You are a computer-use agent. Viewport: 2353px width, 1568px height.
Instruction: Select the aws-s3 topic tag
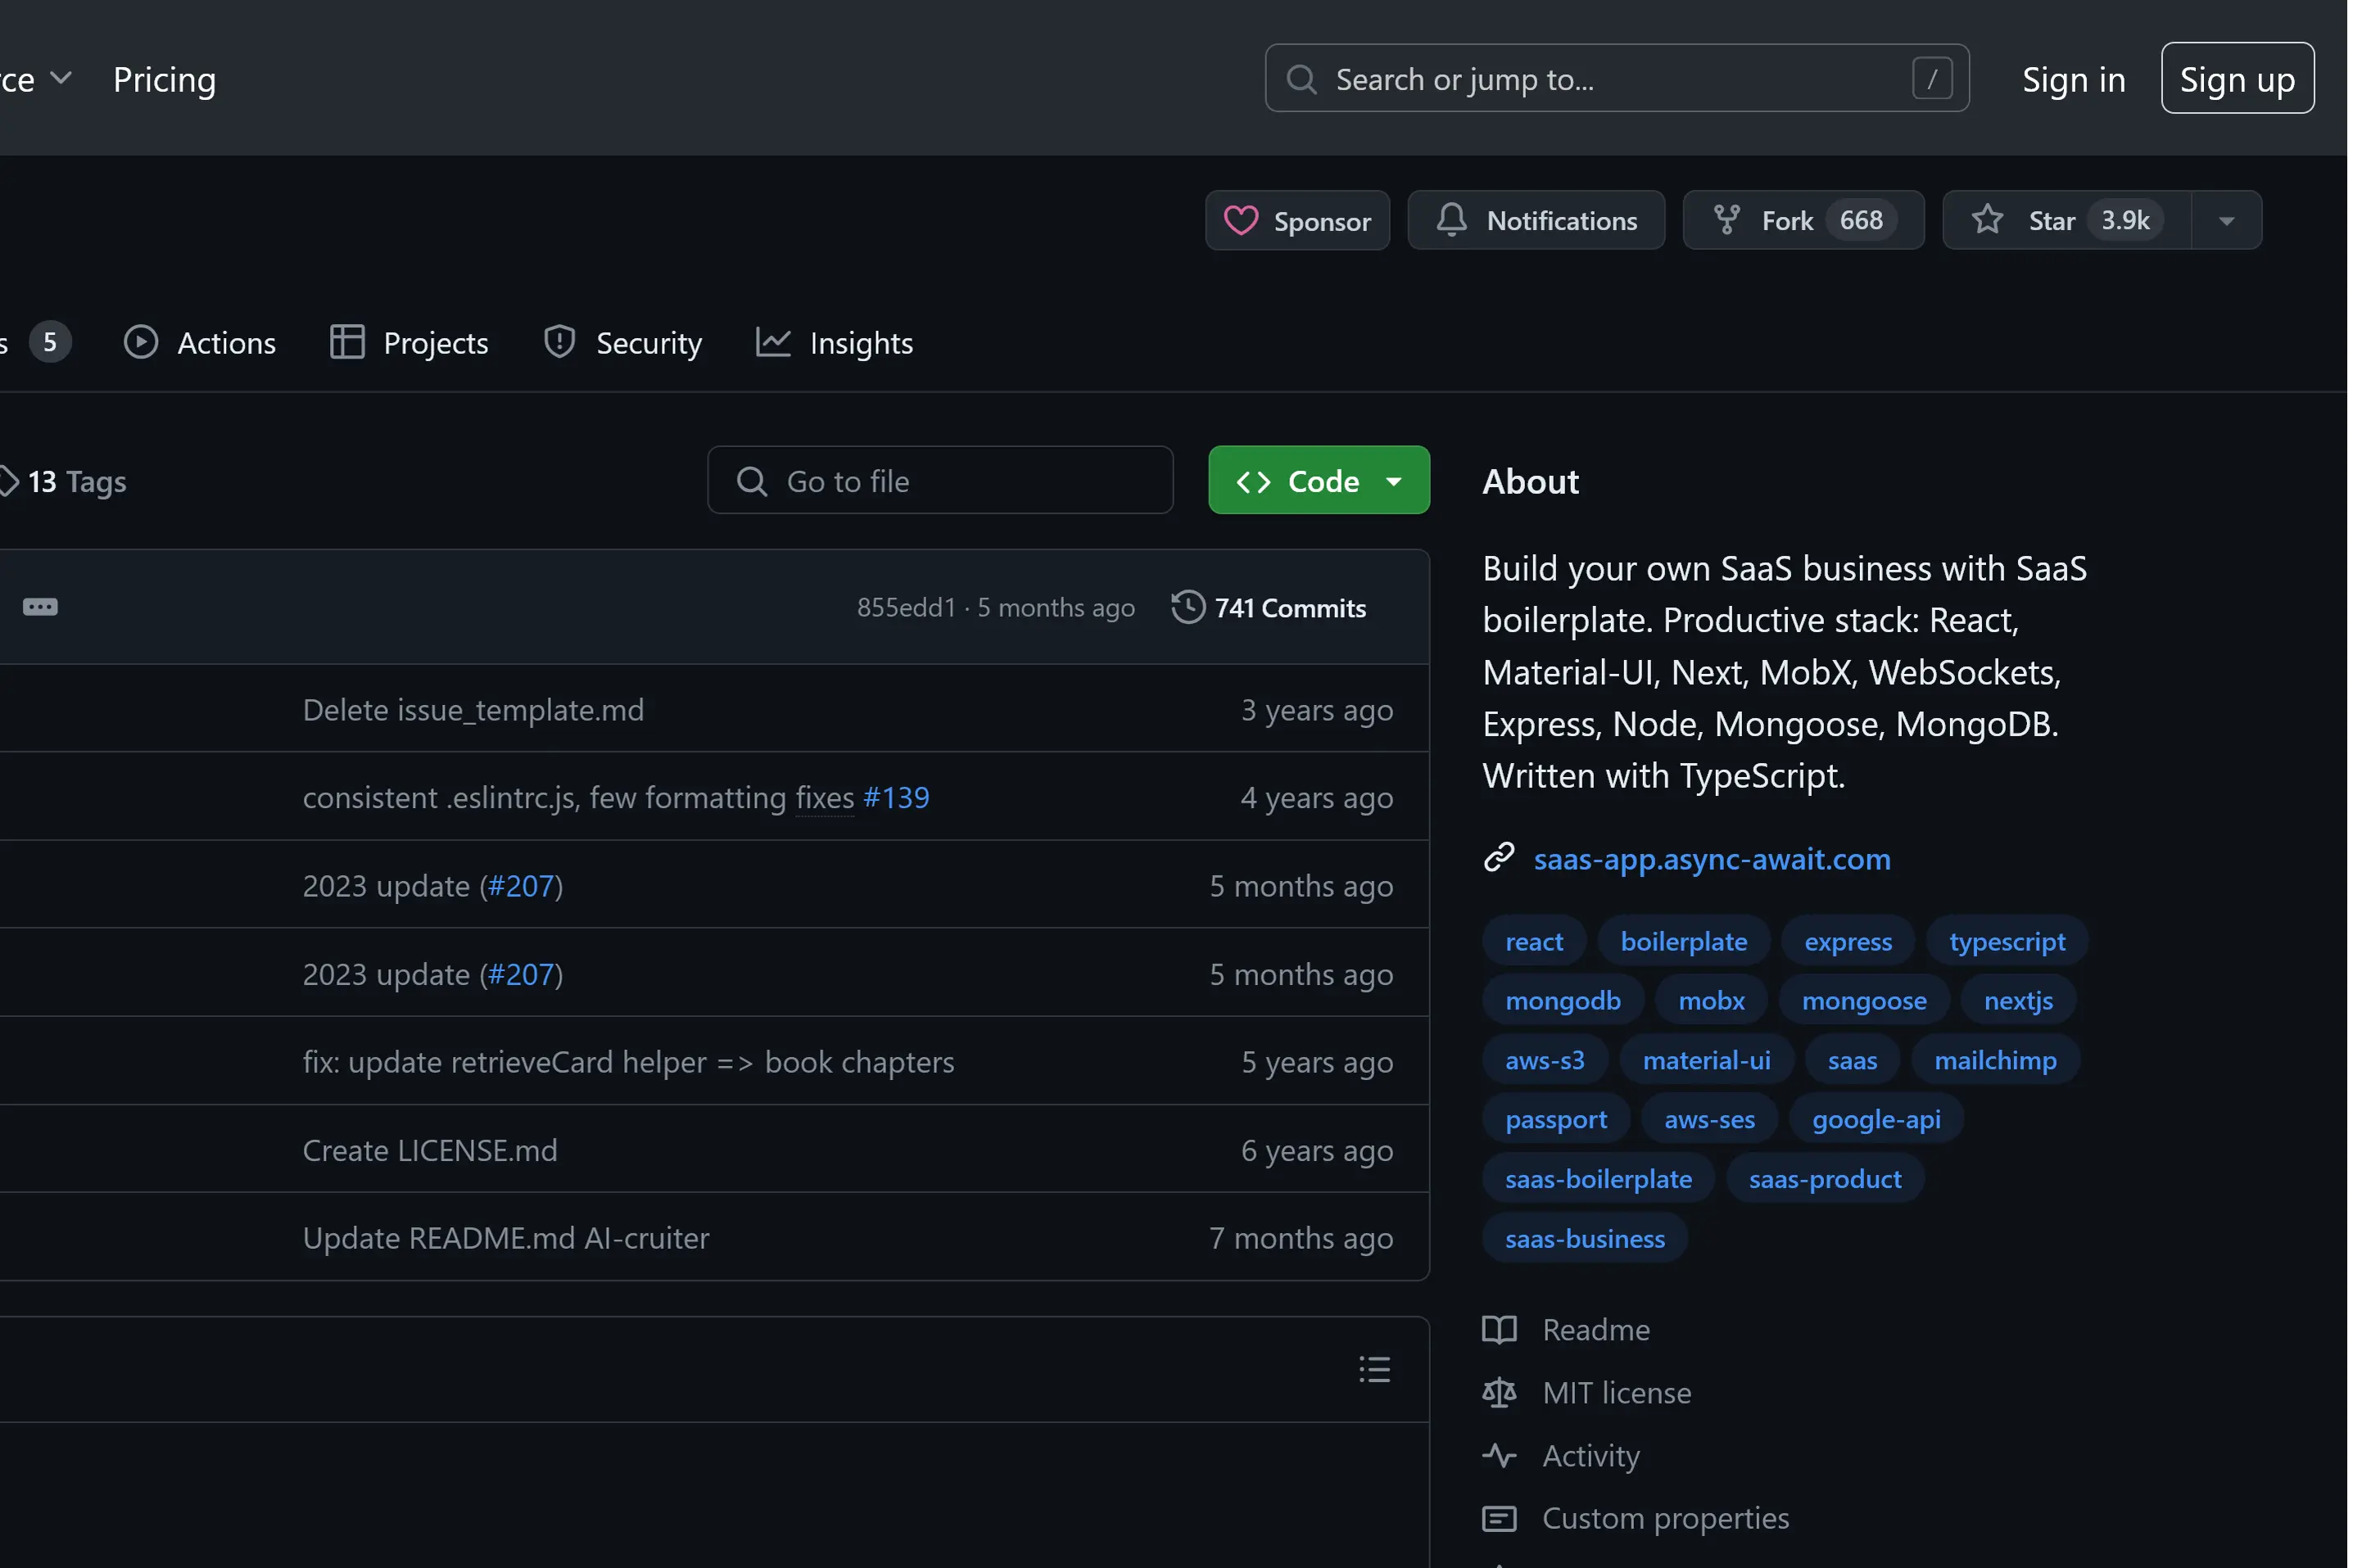(1544, 1060)
